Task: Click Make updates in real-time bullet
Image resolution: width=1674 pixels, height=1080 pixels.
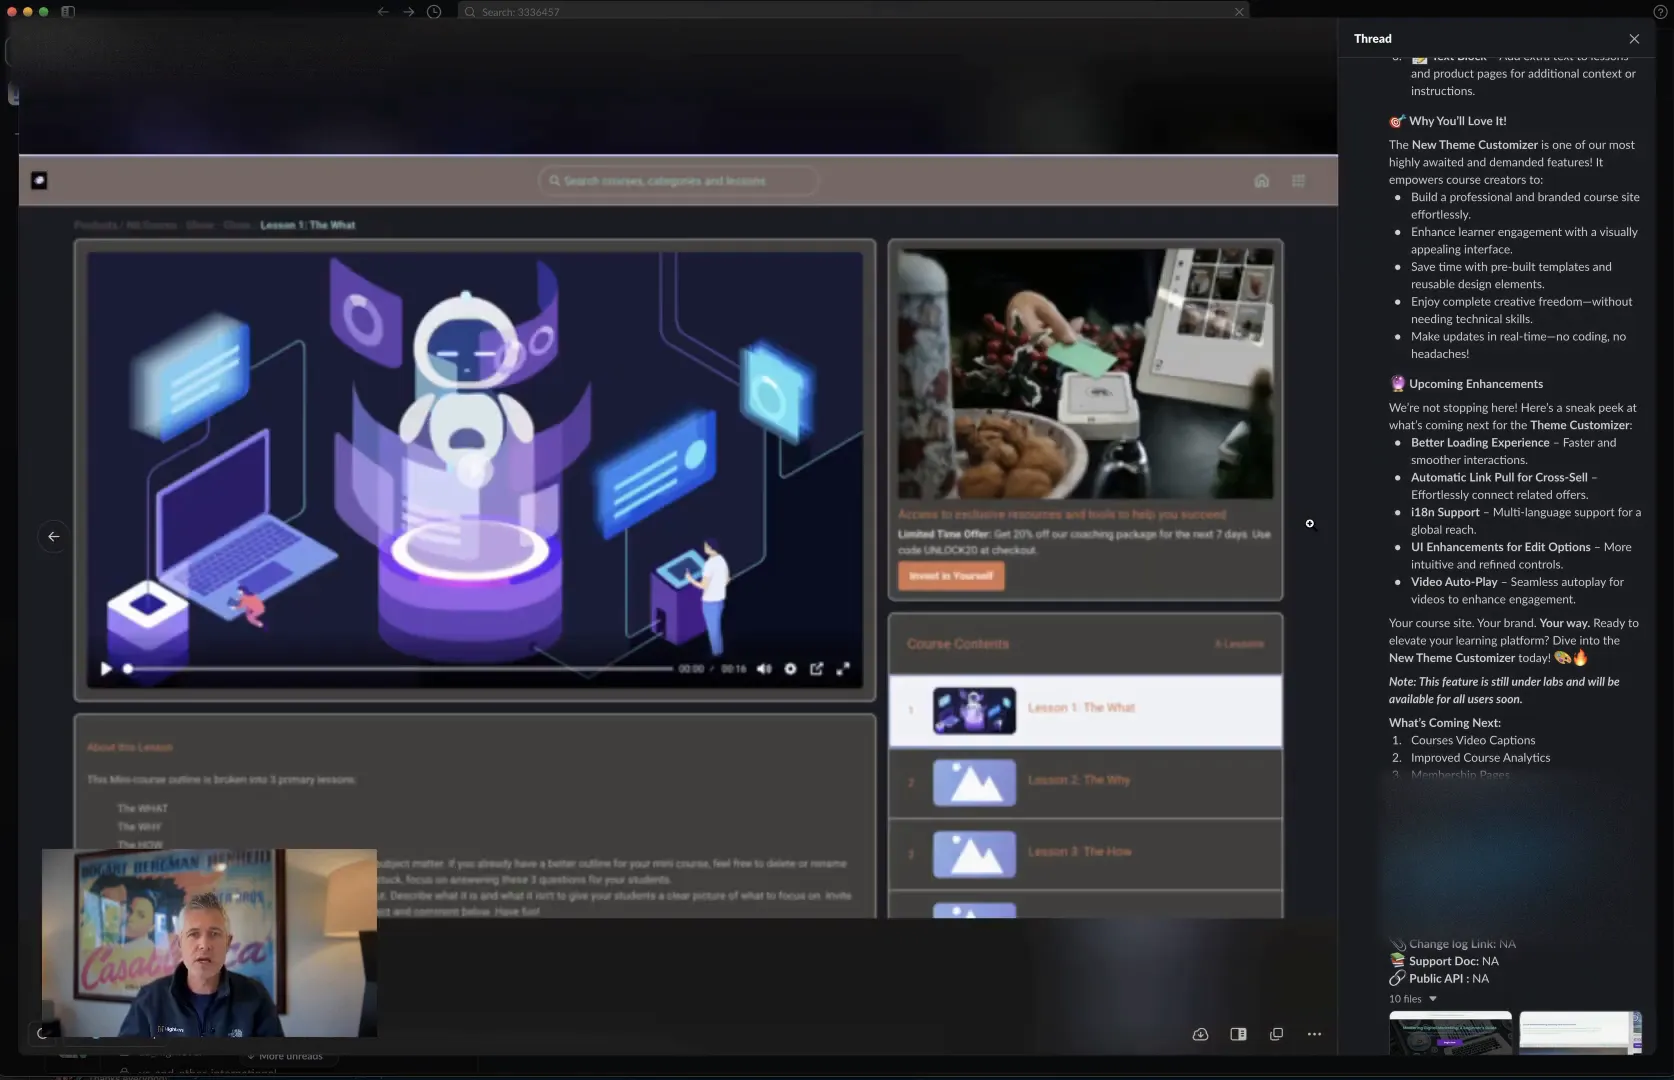Action: pos(1518,346)
